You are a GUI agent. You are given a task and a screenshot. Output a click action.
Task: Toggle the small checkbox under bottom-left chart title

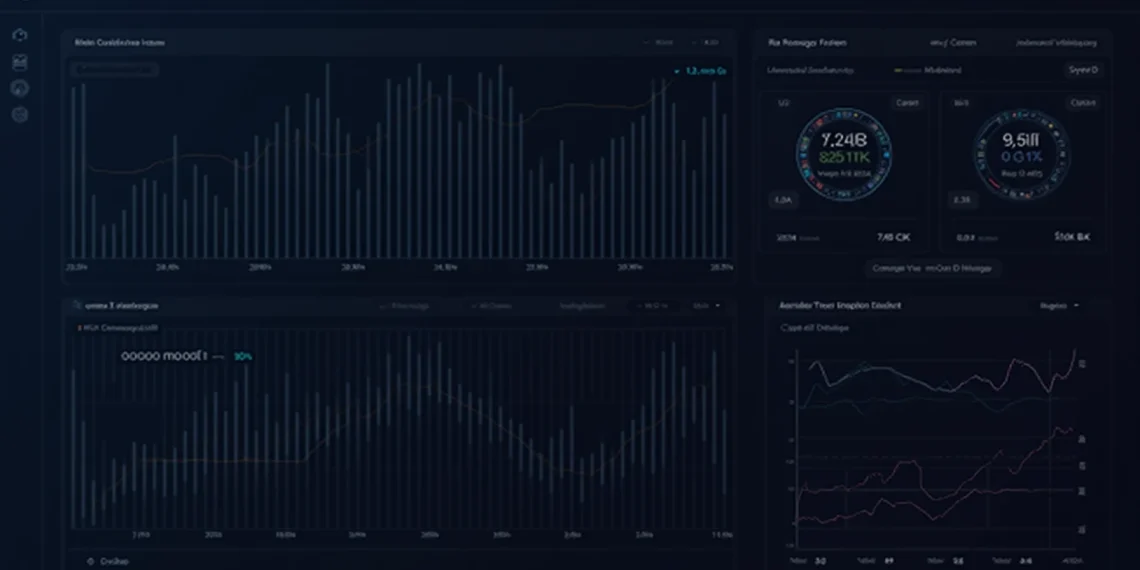[x=80, y=327]
